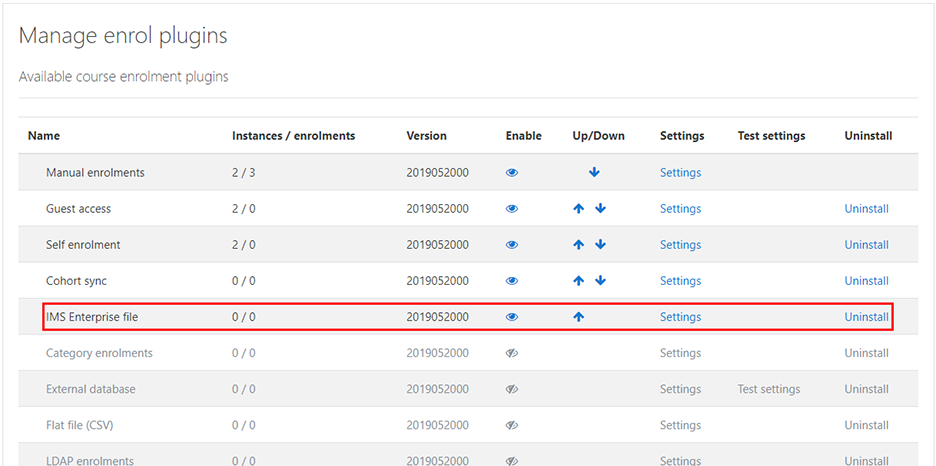The image size is (936, 466).
Task: Move Self enrolment up with arrow
Action: pos(578,245)
